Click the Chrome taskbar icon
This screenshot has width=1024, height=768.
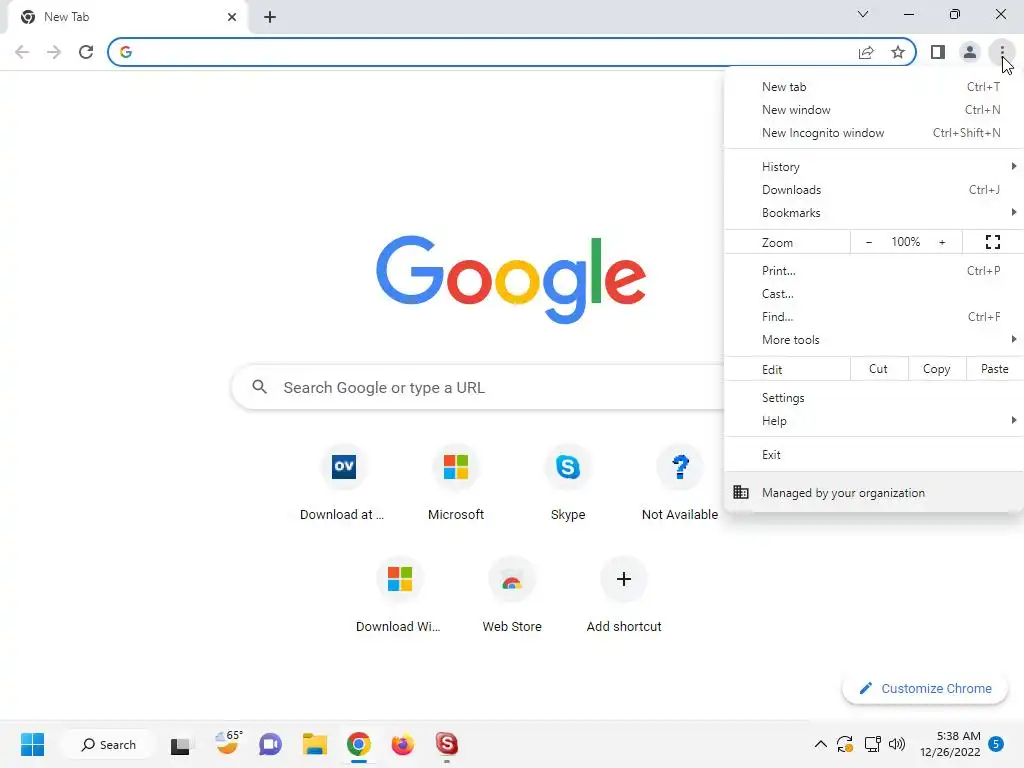point(359,744)
